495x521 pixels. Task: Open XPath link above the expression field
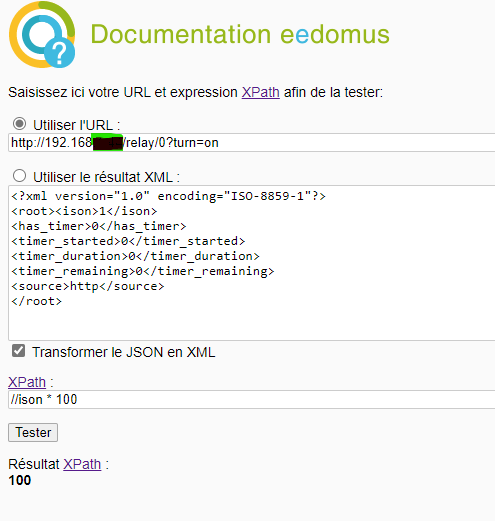(27, 382)
